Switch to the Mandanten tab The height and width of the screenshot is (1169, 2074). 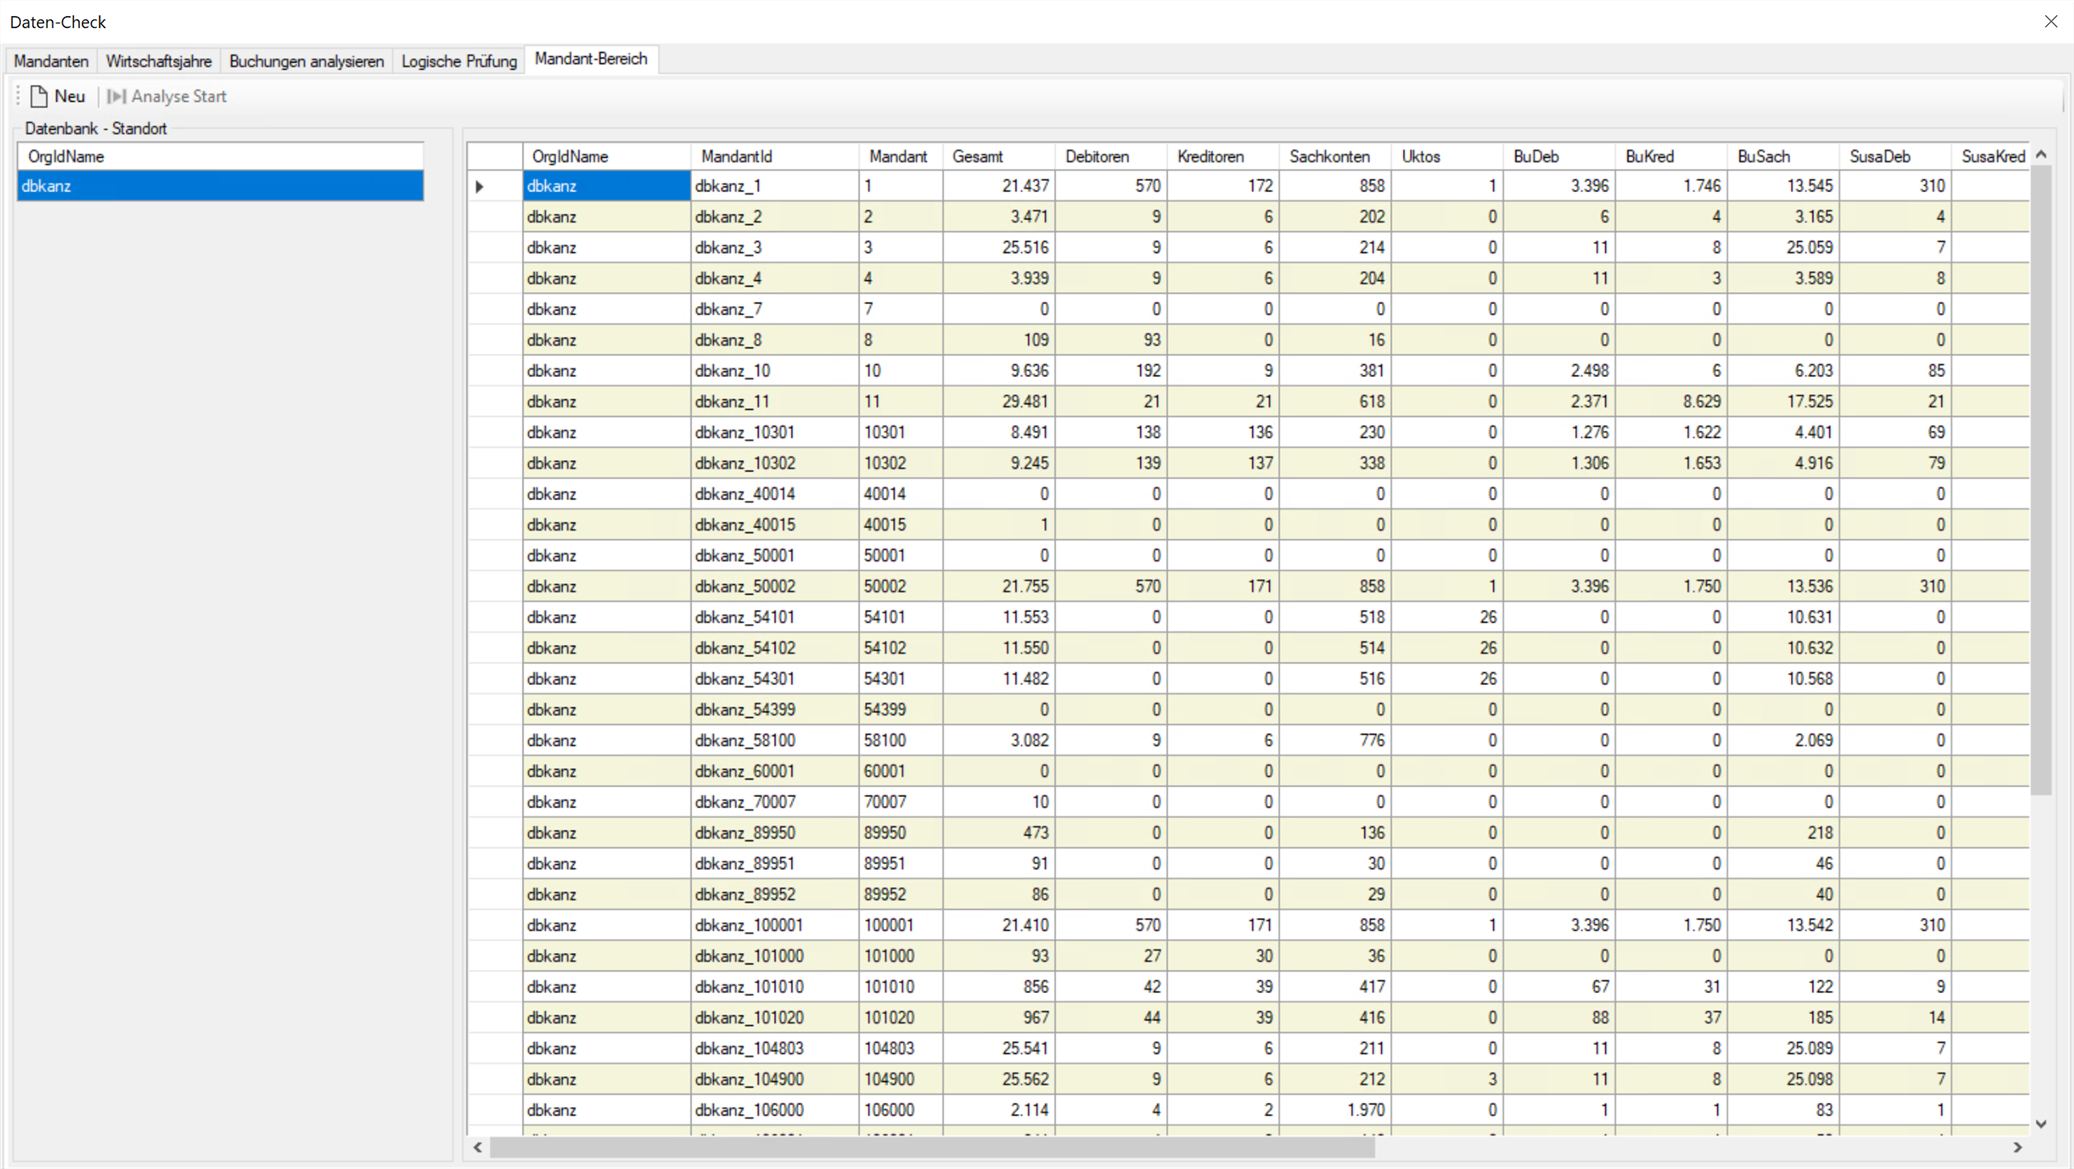point(51,61)
